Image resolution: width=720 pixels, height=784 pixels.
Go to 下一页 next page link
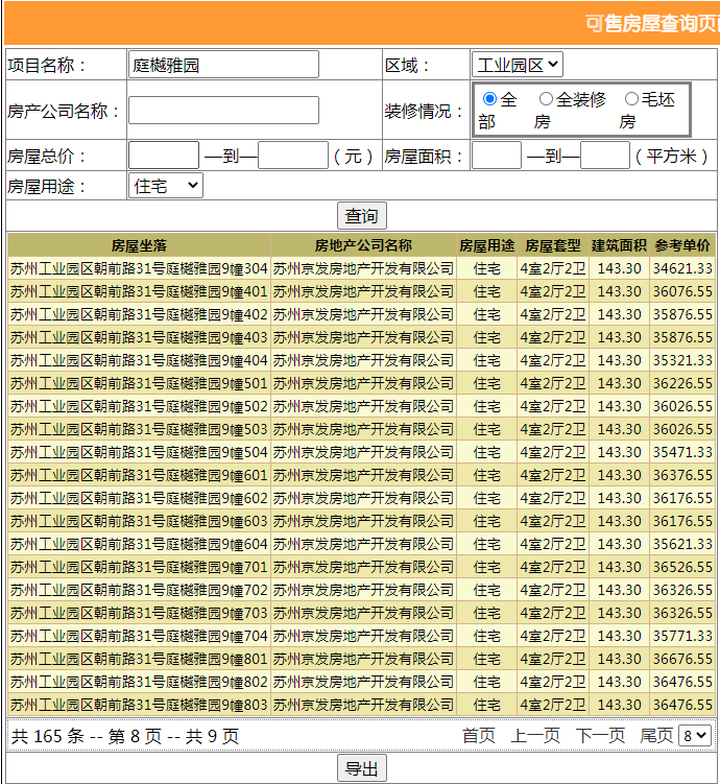600,736
